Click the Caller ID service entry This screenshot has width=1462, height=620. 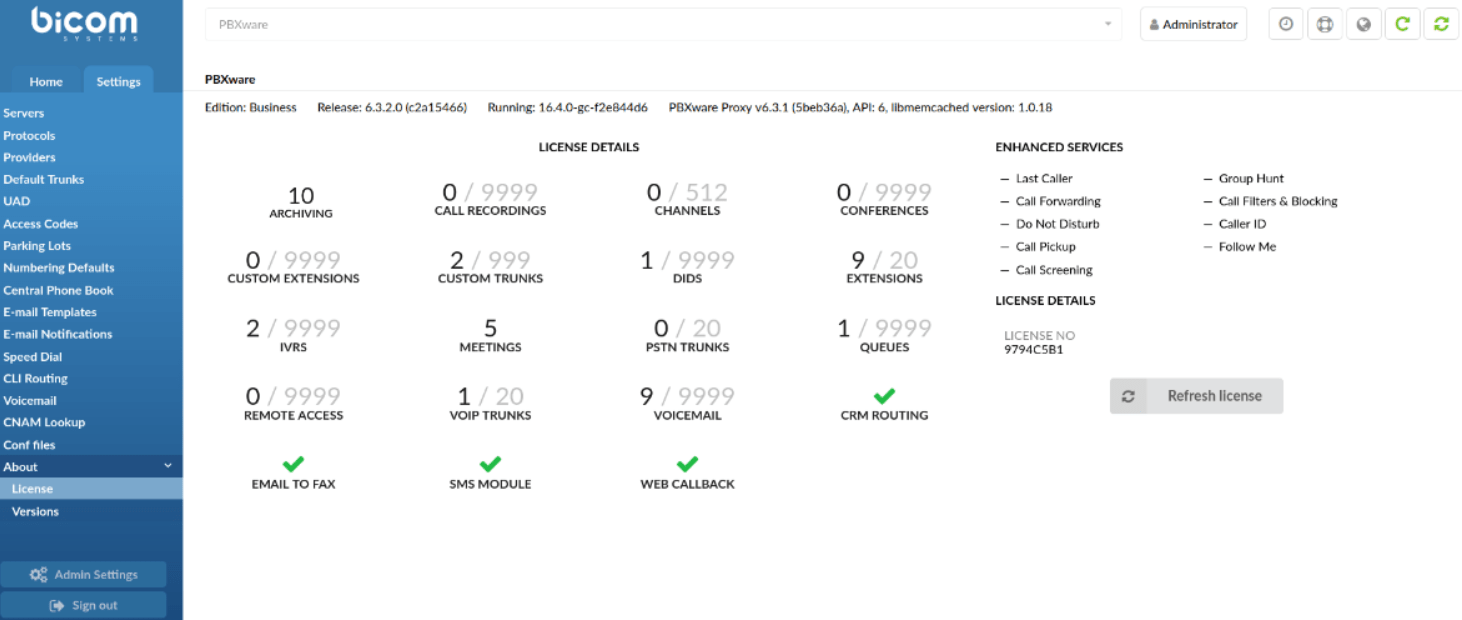(1242, 224)
